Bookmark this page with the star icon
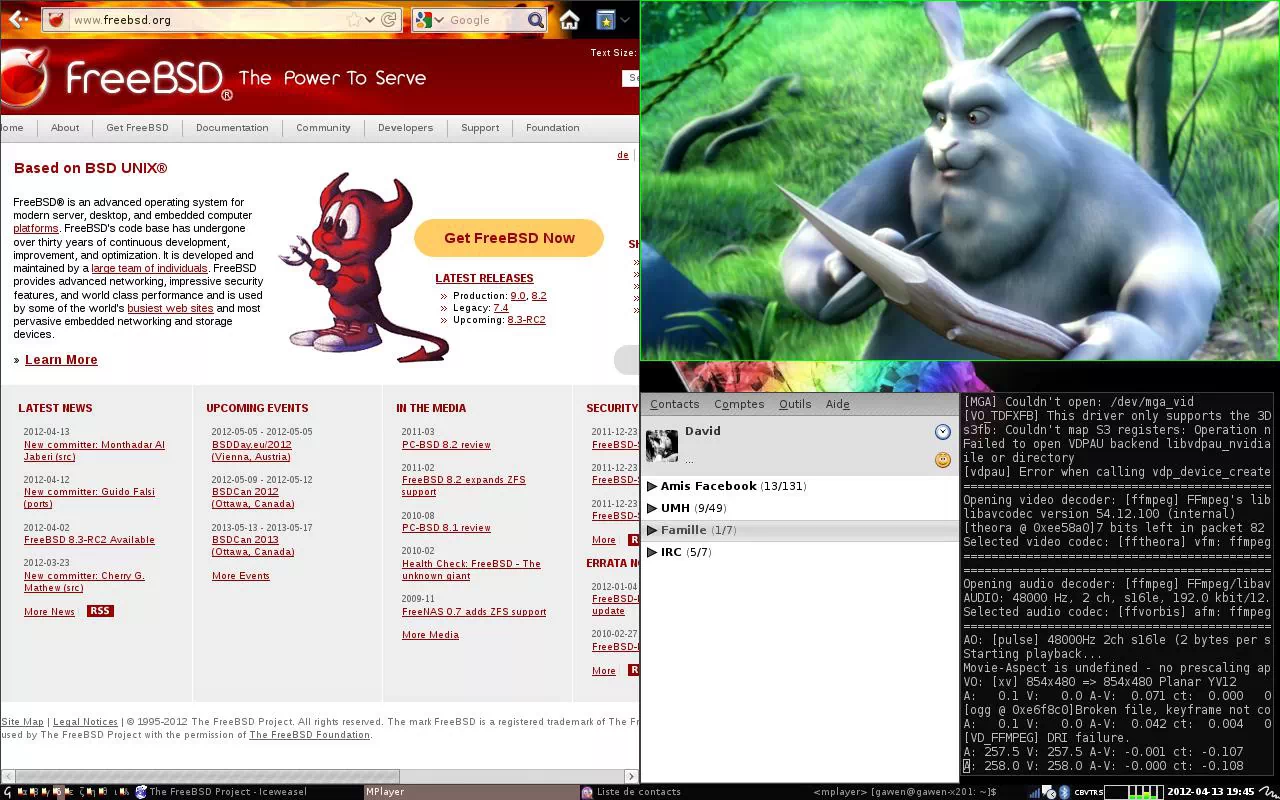Screen dimensions: 1280x800 coord(353,20)
